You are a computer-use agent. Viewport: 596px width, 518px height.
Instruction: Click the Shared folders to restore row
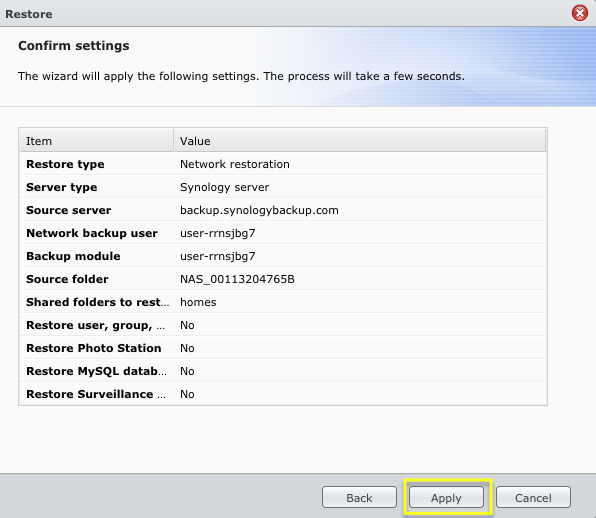click(x=283, y=302)
